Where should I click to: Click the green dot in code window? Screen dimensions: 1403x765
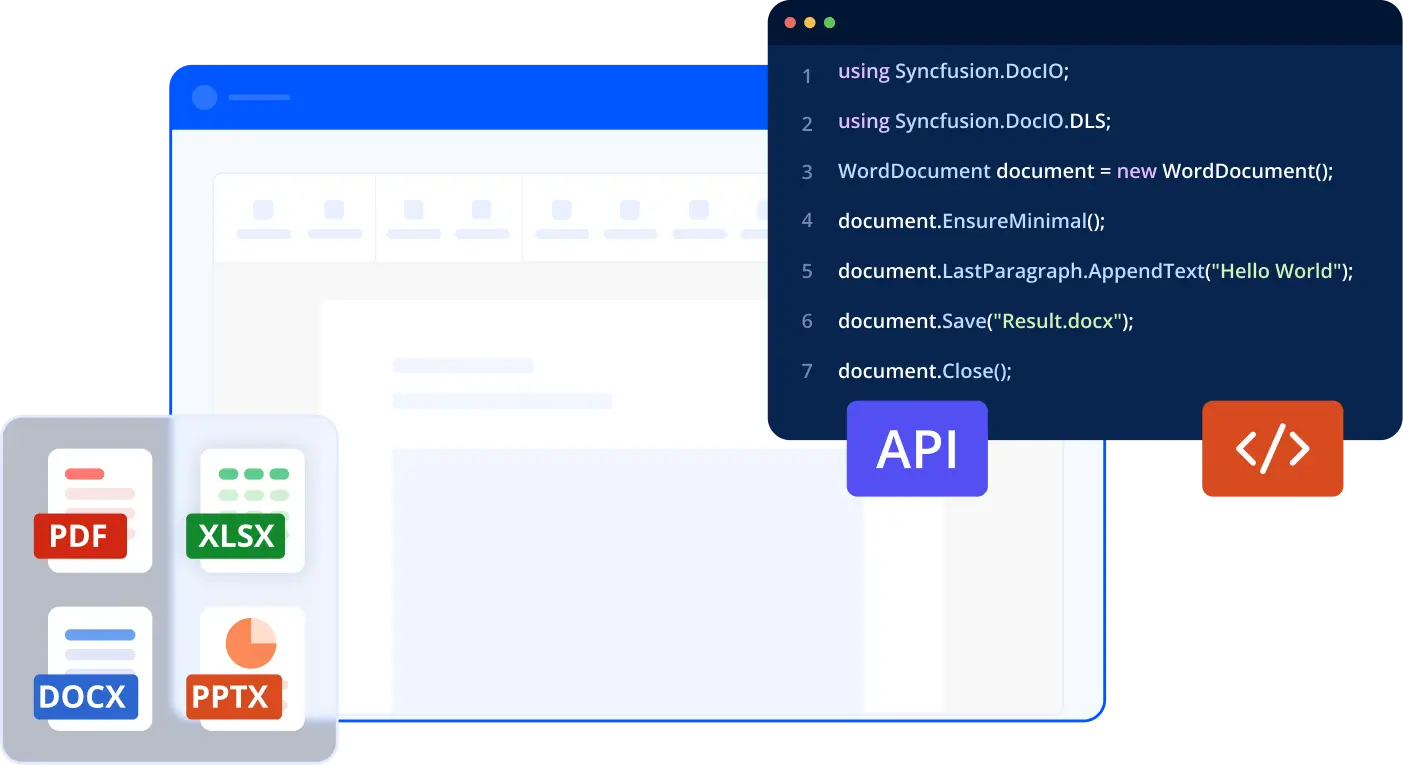click(829, 22)
